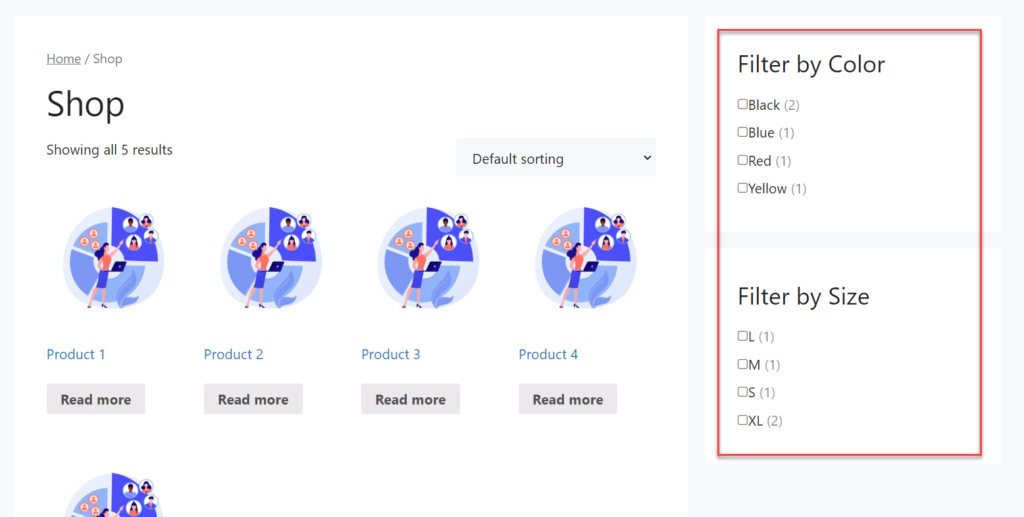
Task: Go to Home breadcrumb link
Action: click(63, 59)
